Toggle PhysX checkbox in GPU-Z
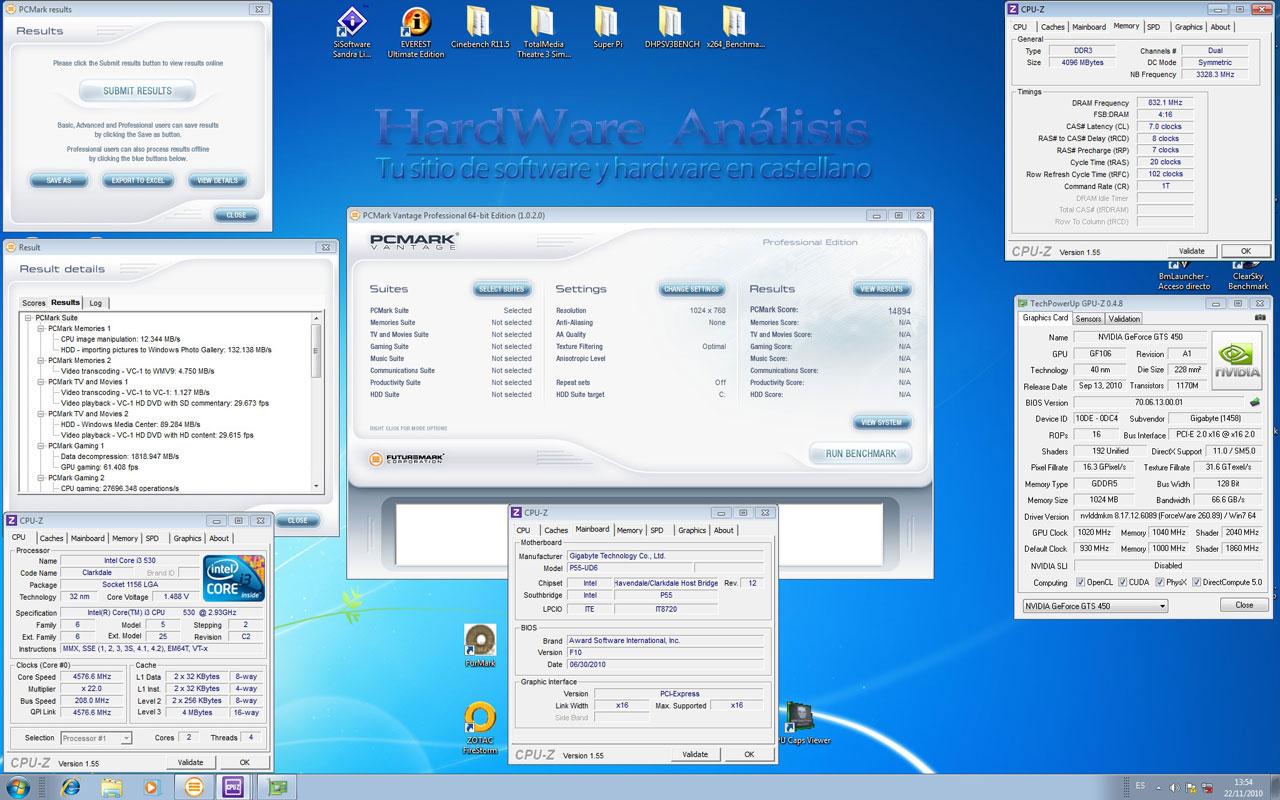 1160,582
